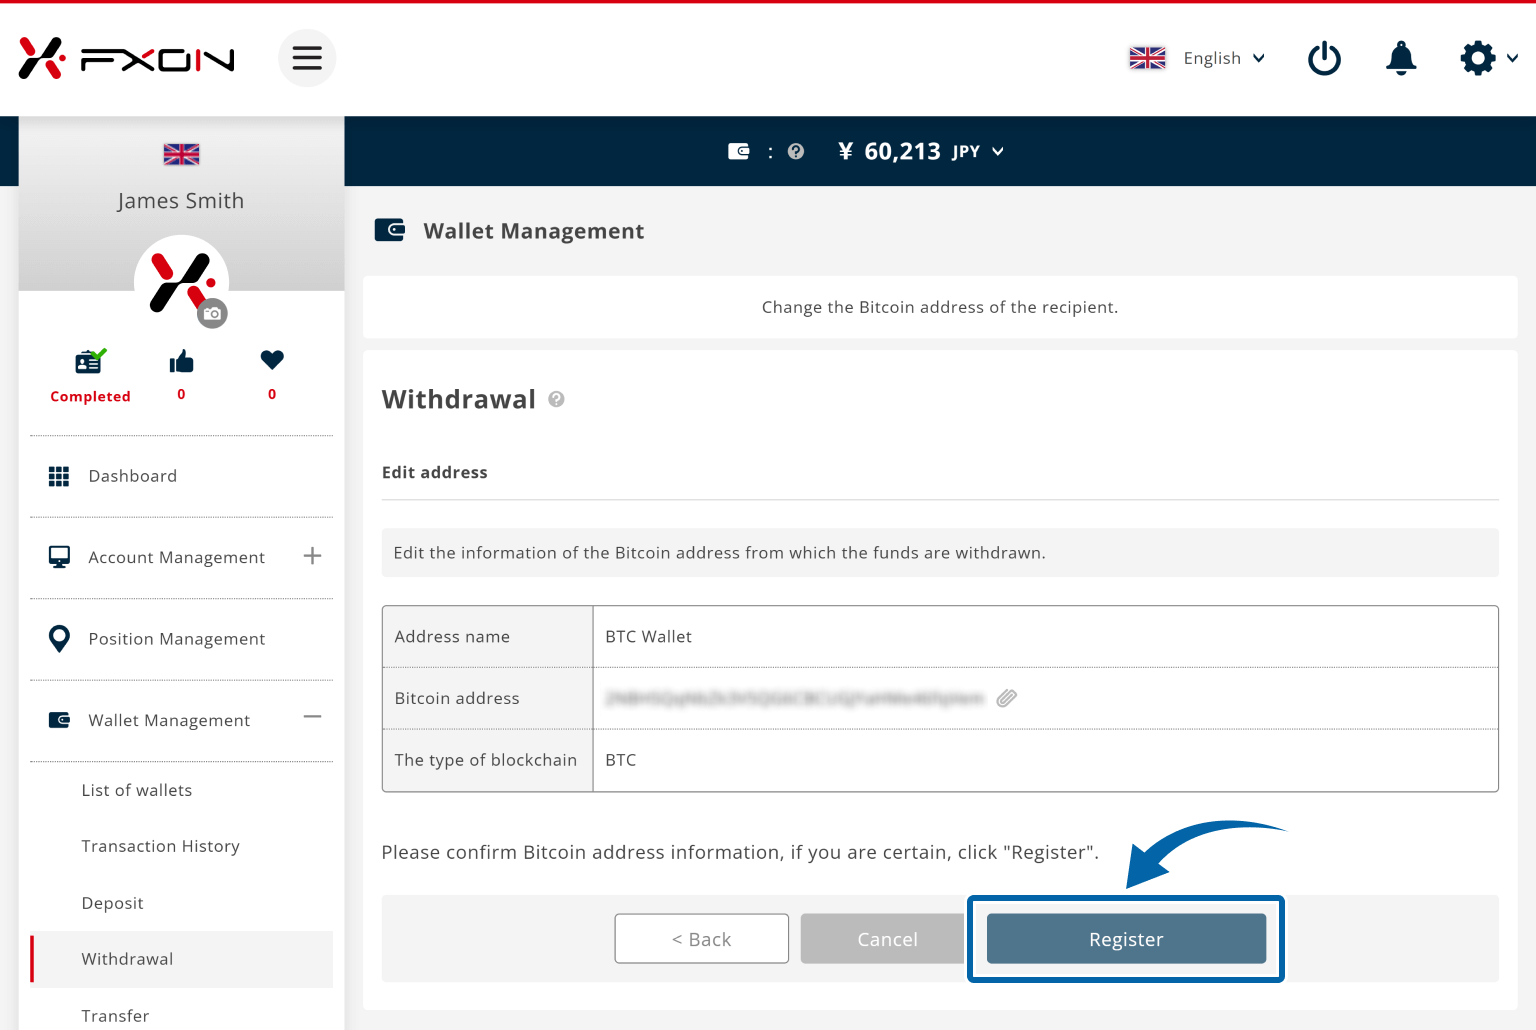Open the English language dropdown

[1224, 58]
